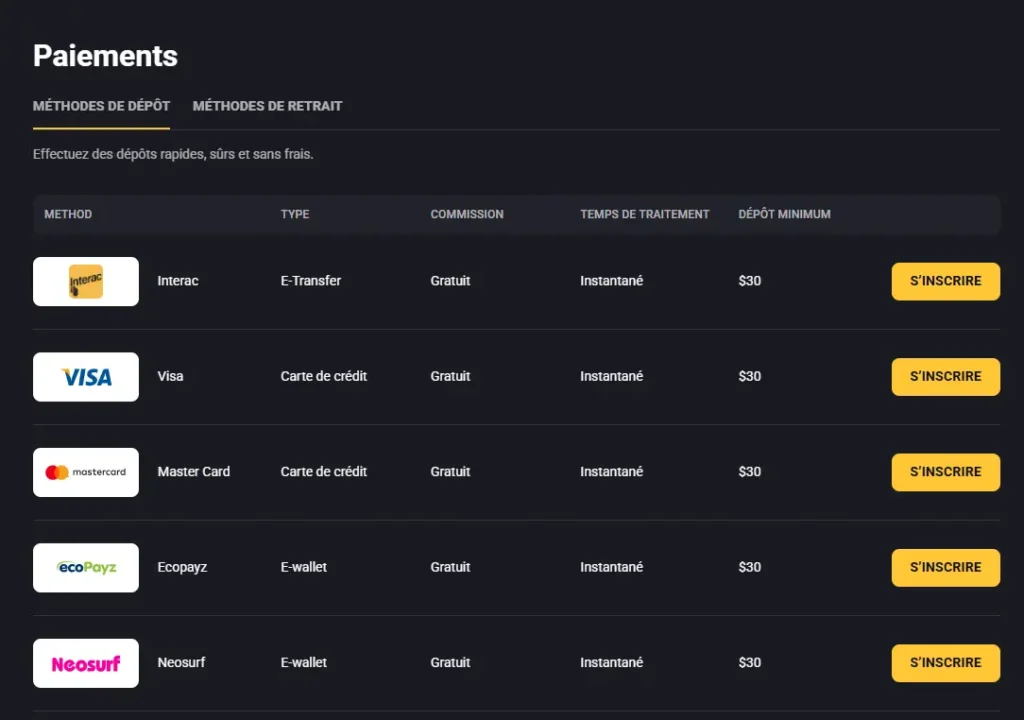Click Gratuit commission in Ecopayz row
The width and height of the screenshot is (1024, 720).
point(450,567)
